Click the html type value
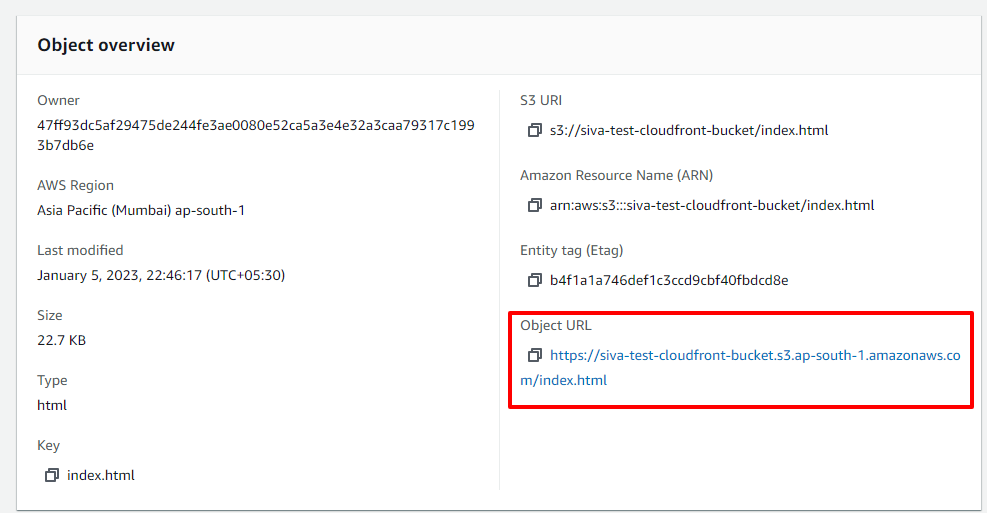 [52, 405]
